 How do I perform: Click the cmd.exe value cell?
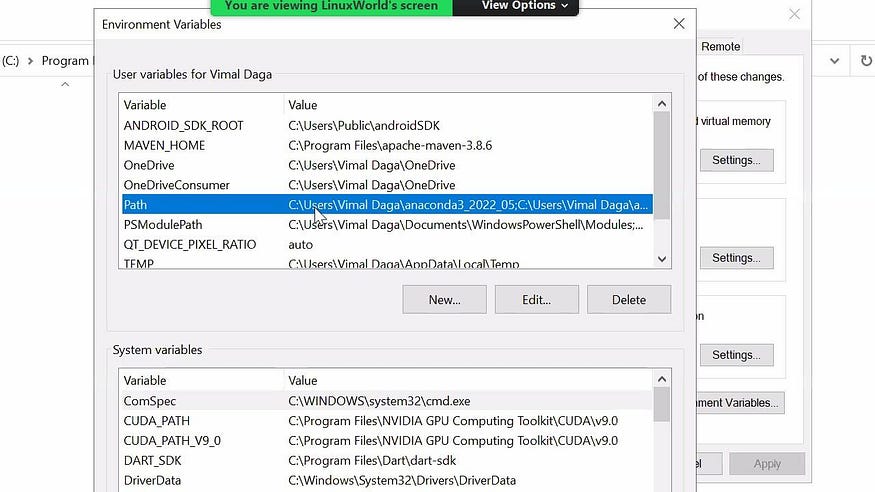click(379, 401)
